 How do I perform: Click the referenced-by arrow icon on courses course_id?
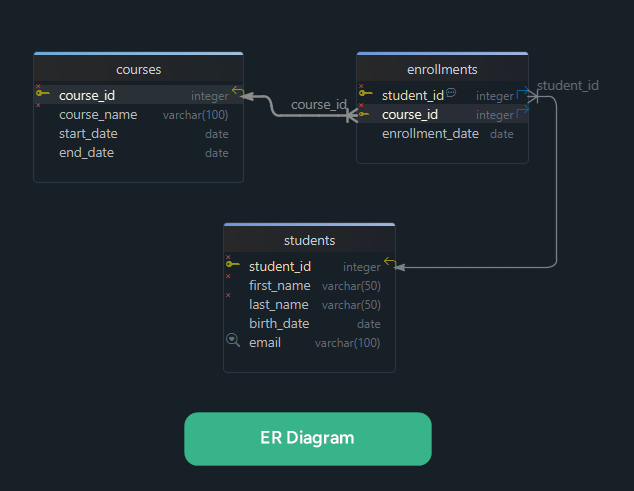[x=238, y=91]
